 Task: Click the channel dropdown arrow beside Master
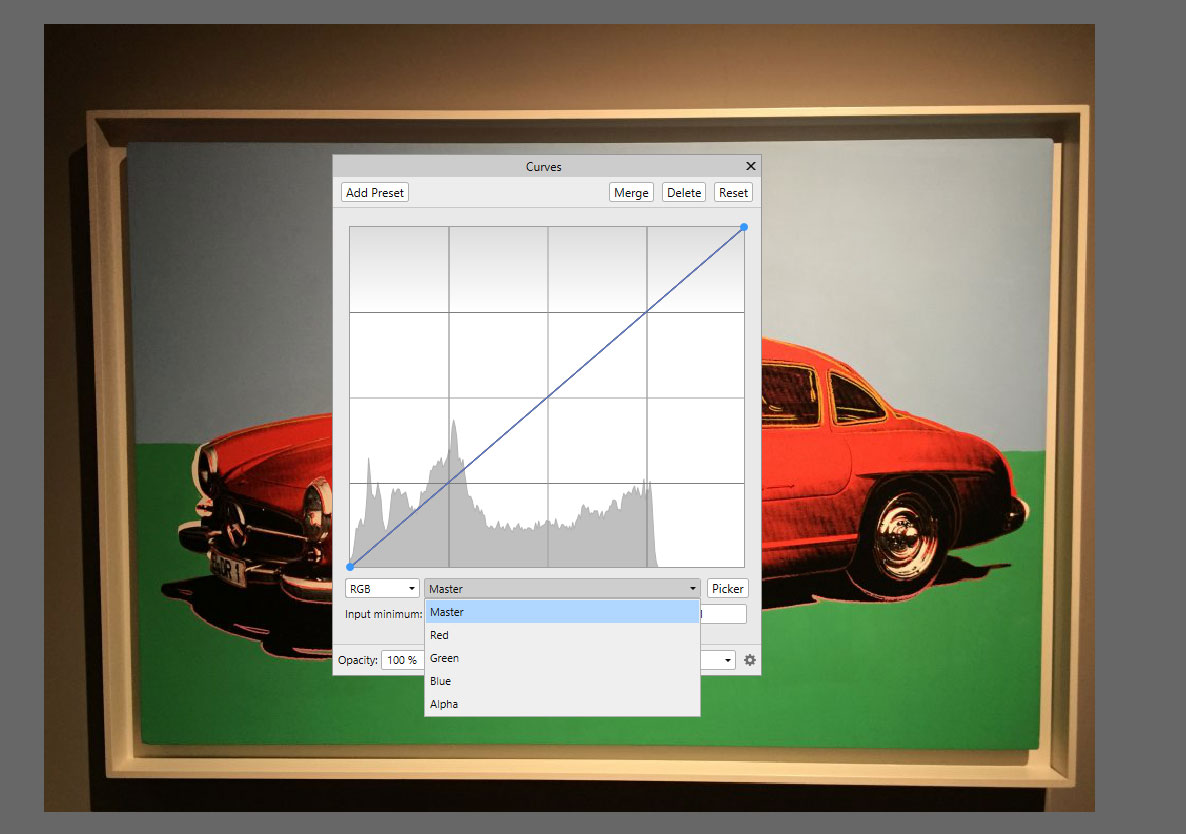point(692,588)
